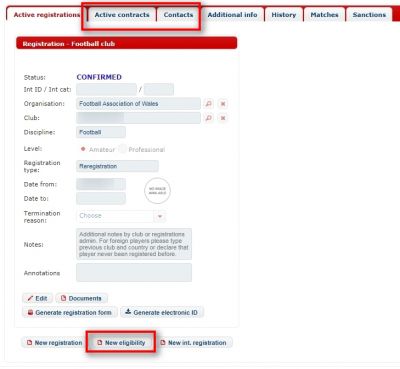This screenshot has height=369, width=400.
Task: Open the Contacts tab
Action: pyautogui.click(x=178, y=15)
